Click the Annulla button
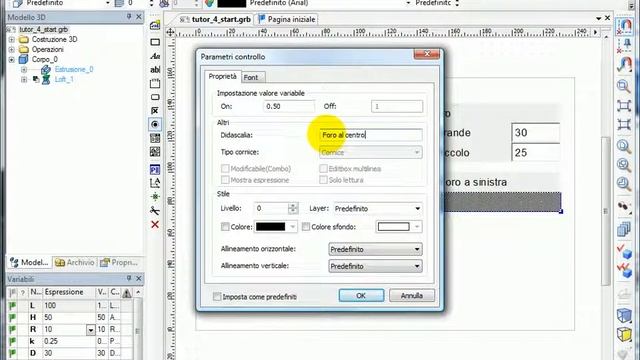 [x=411, y=296]
